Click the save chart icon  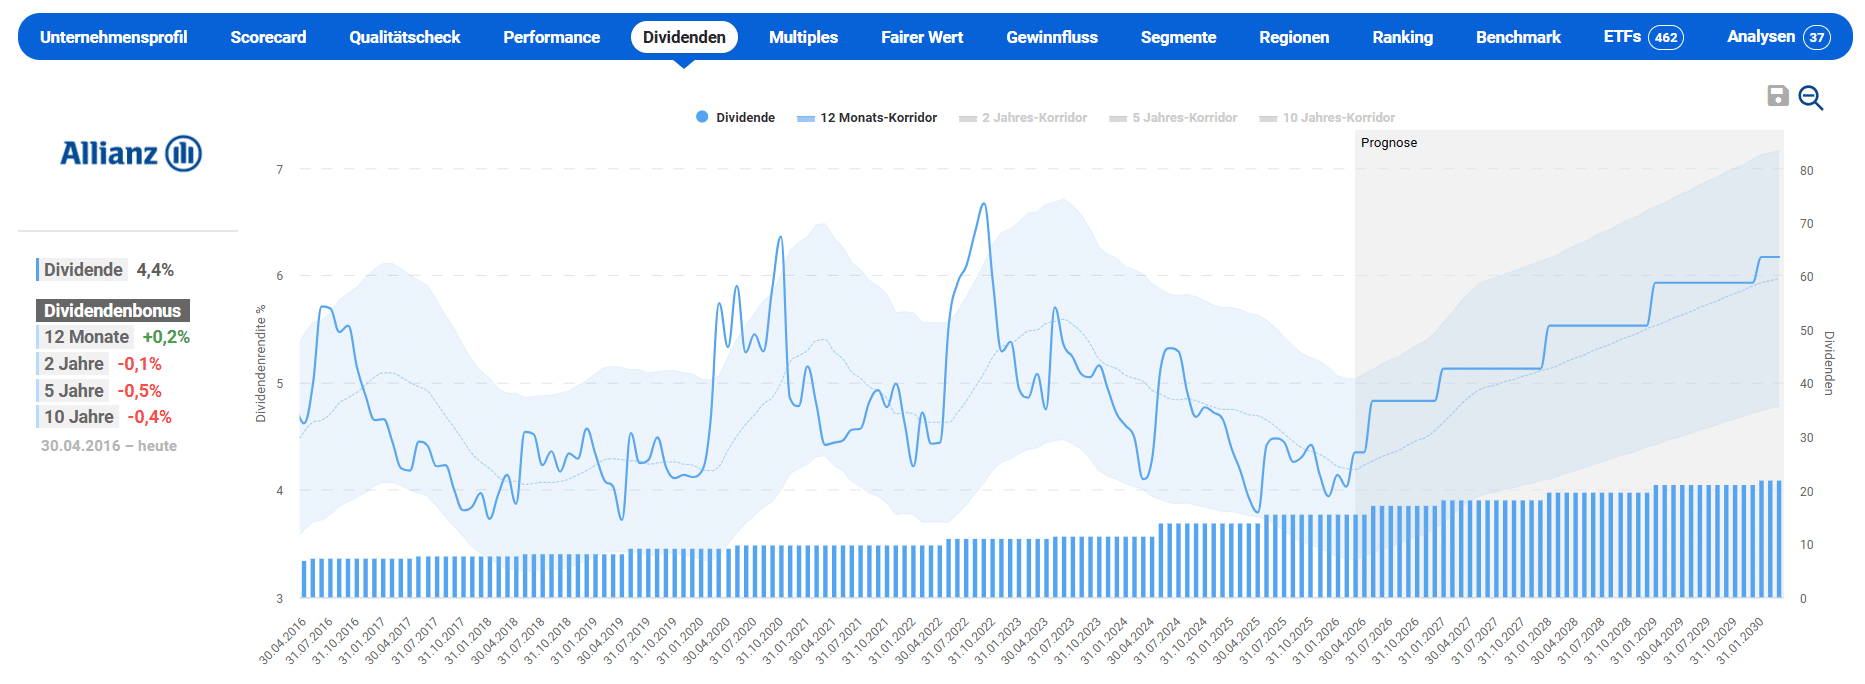click(1777, 96)
